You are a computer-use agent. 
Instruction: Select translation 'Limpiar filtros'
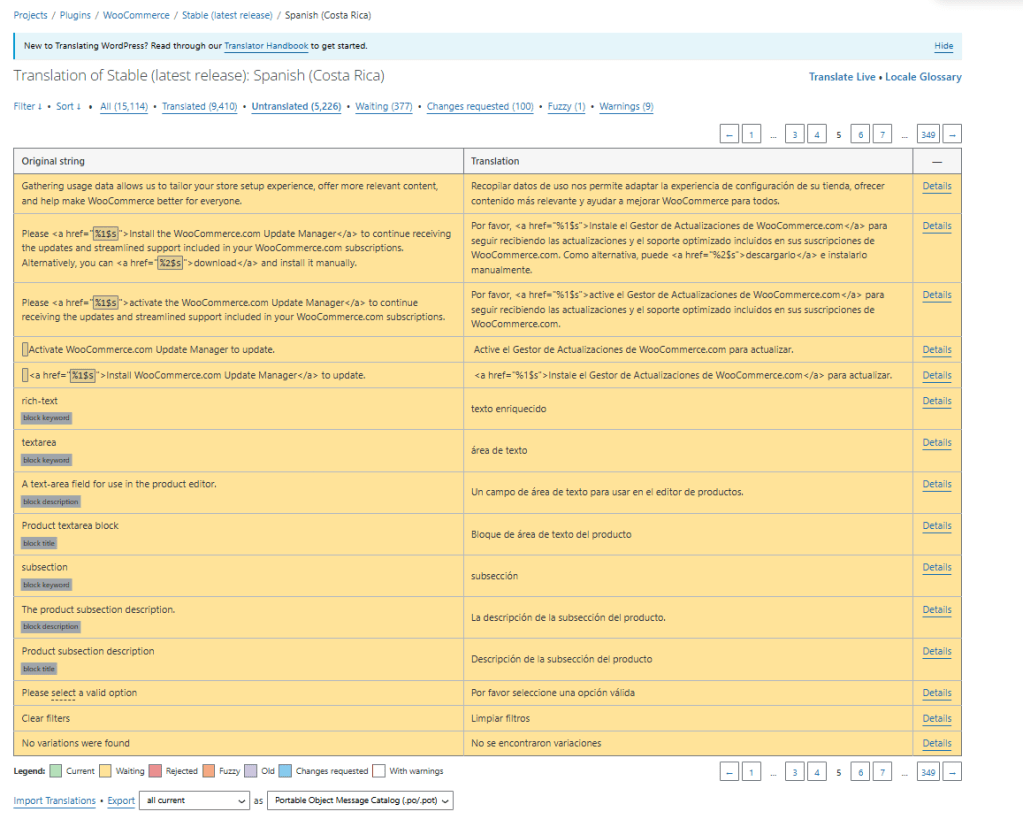(x=500, y=718)
